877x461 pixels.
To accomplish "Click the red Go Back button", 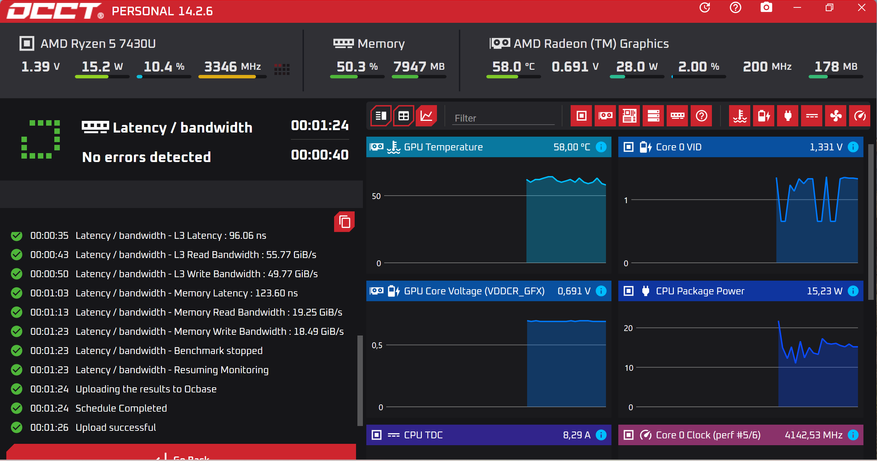I will click(181, 453).
